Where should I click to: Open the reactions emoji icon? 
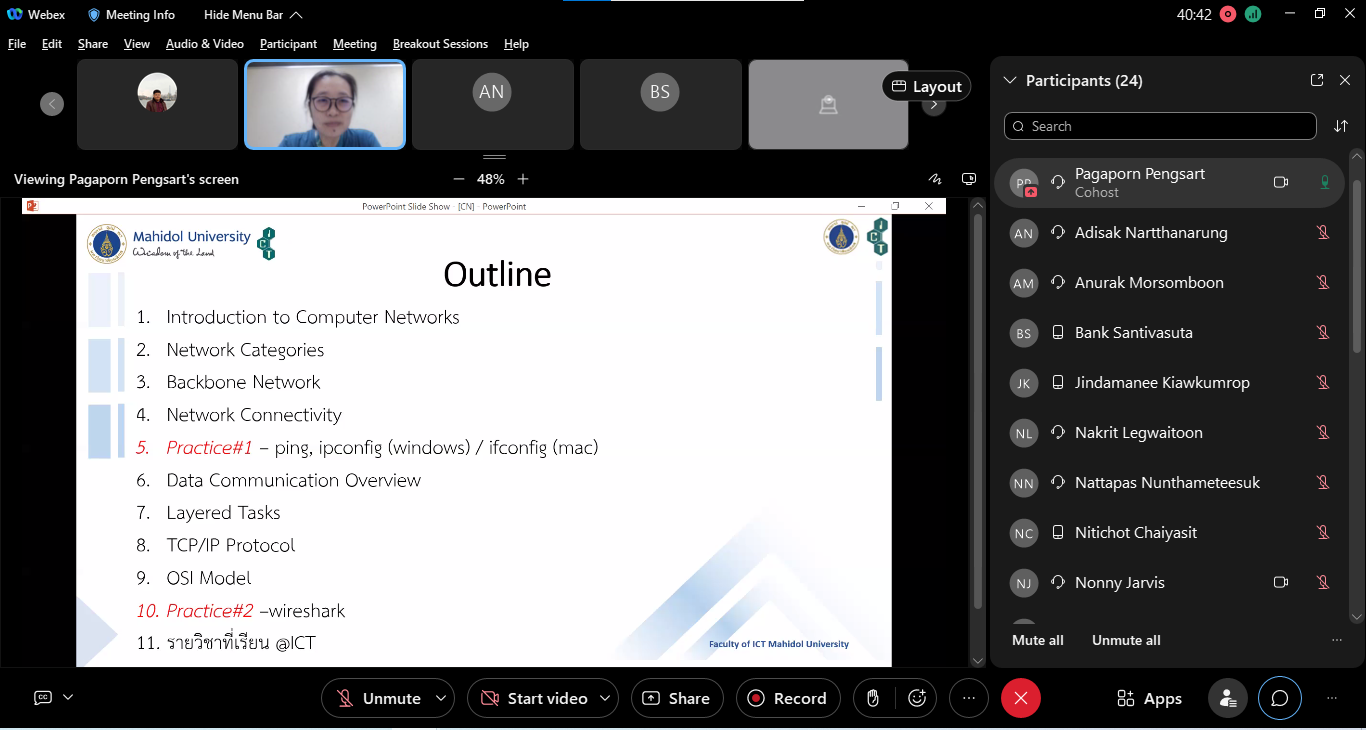coord(917,698)
